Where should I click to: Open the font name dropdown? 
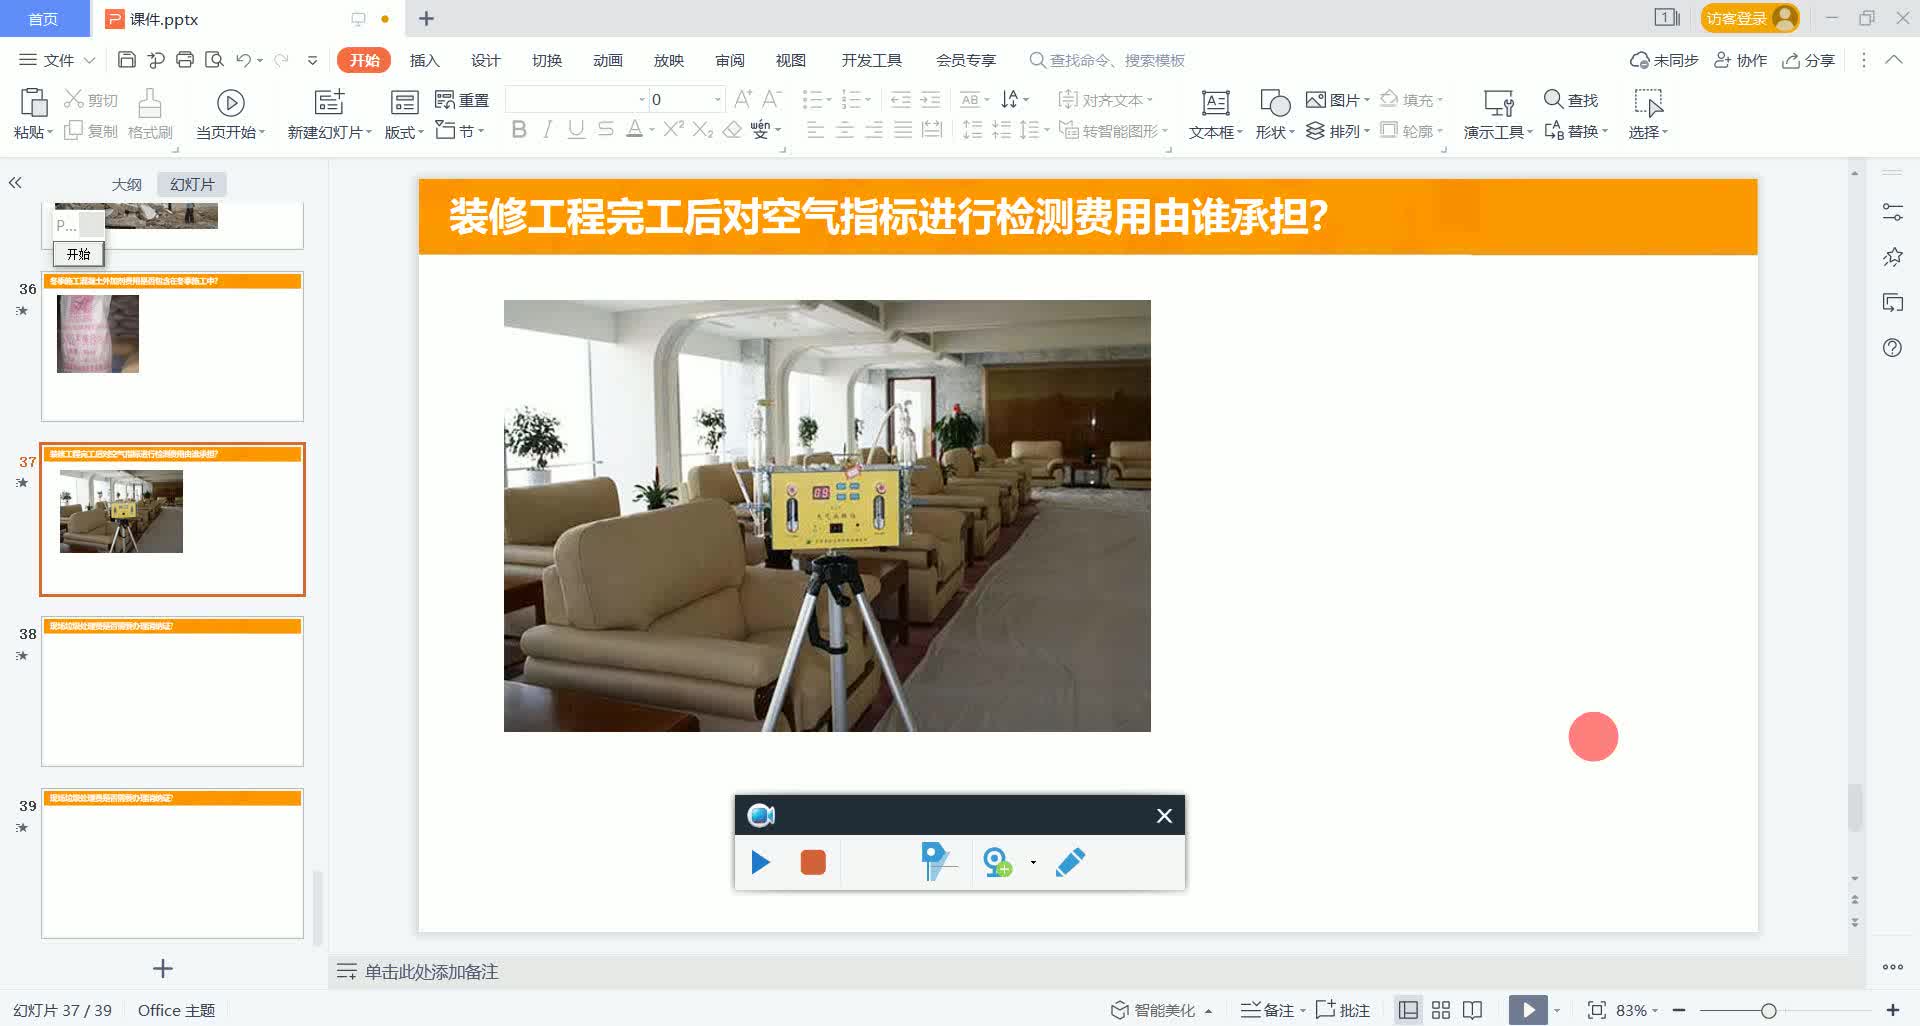pyautogui.click(x=642, y=99)
